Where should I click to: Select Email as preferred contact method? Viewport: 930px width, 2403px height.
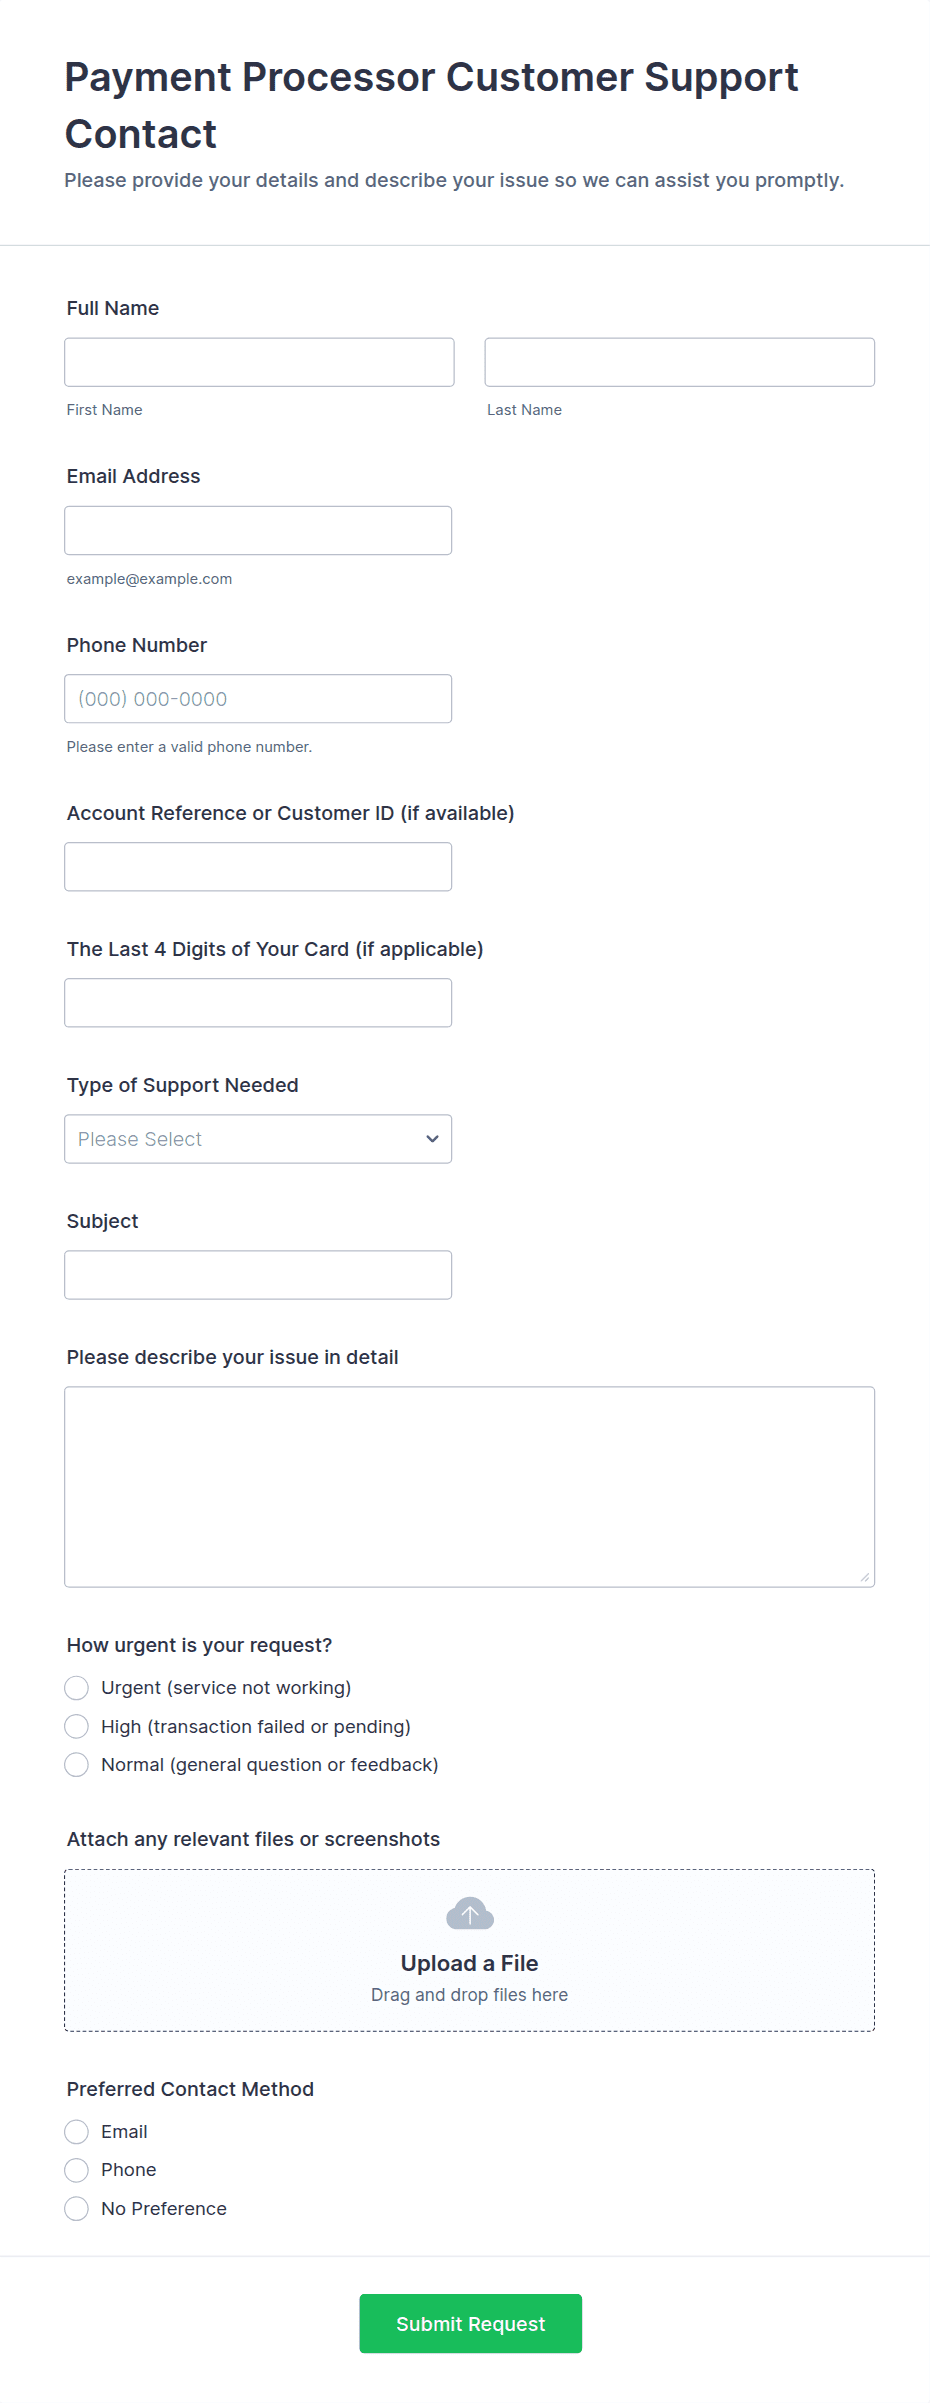pos(77,2132)
